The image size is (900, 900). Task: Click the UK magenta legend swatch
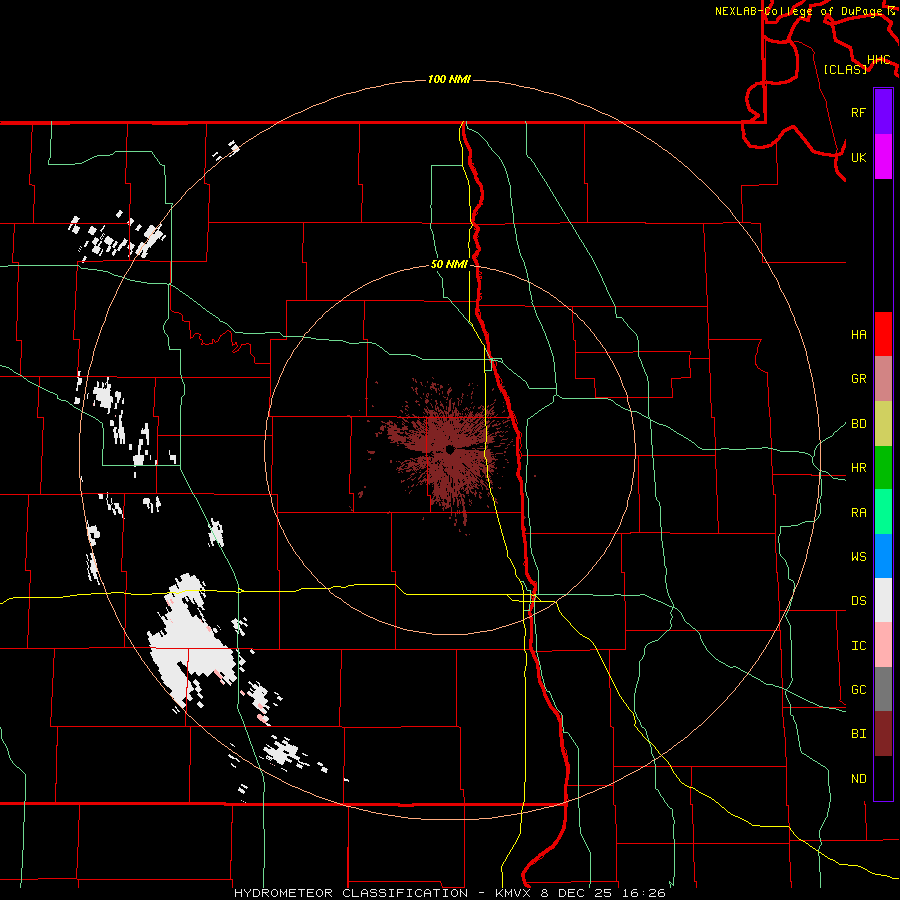883,156
